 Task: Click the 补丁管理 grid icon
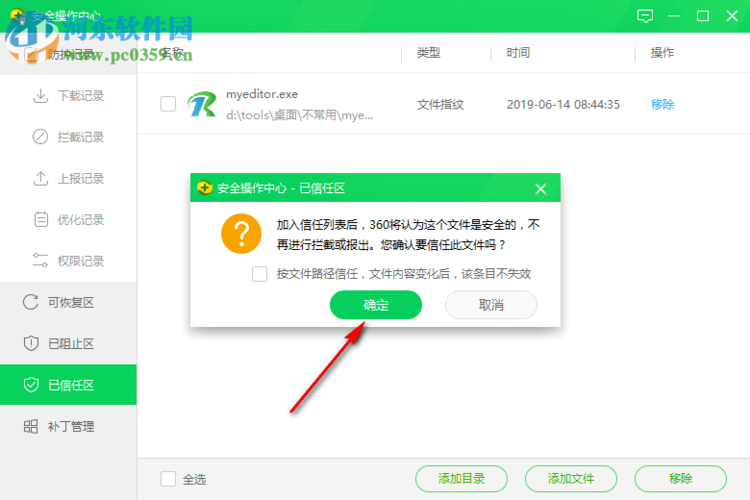(31, 426)
